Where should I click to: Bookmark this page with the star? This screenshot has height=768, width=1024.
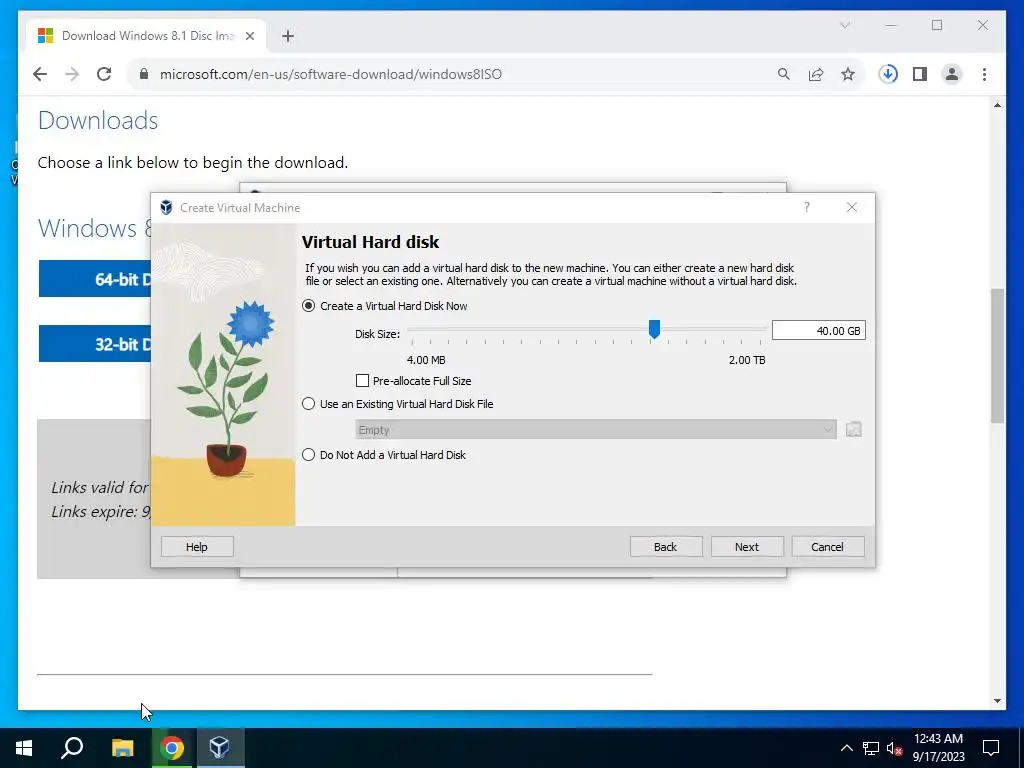848,74
